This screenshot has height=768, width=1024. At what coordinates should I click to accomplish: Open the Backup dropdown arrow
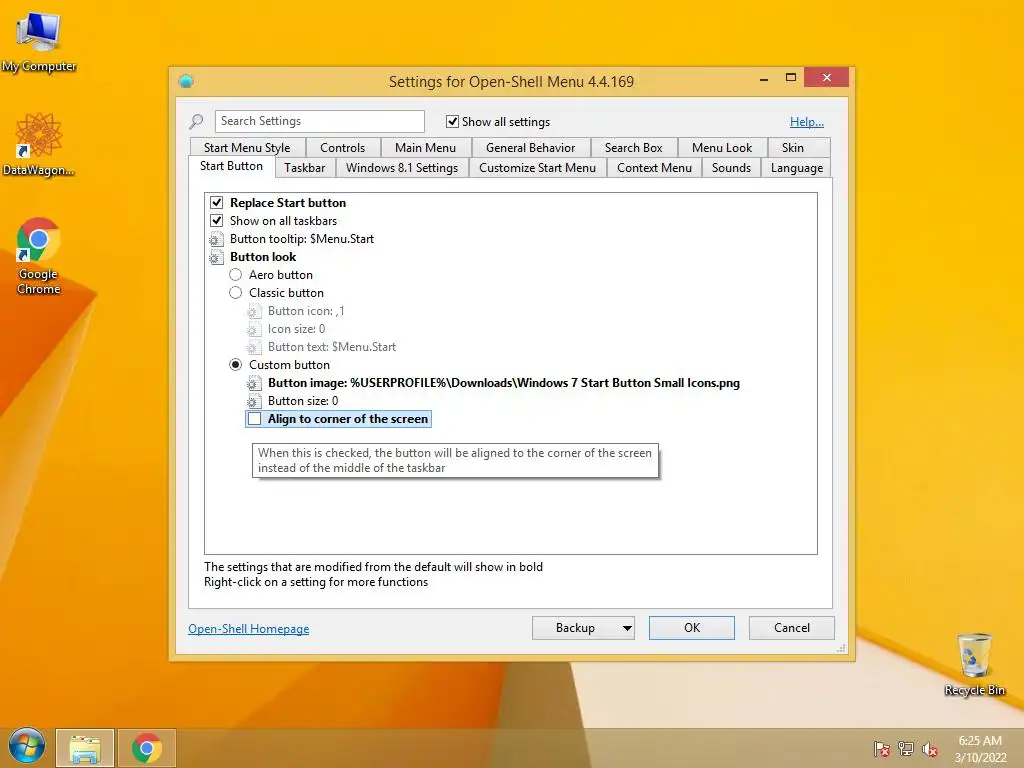(627, 628)
